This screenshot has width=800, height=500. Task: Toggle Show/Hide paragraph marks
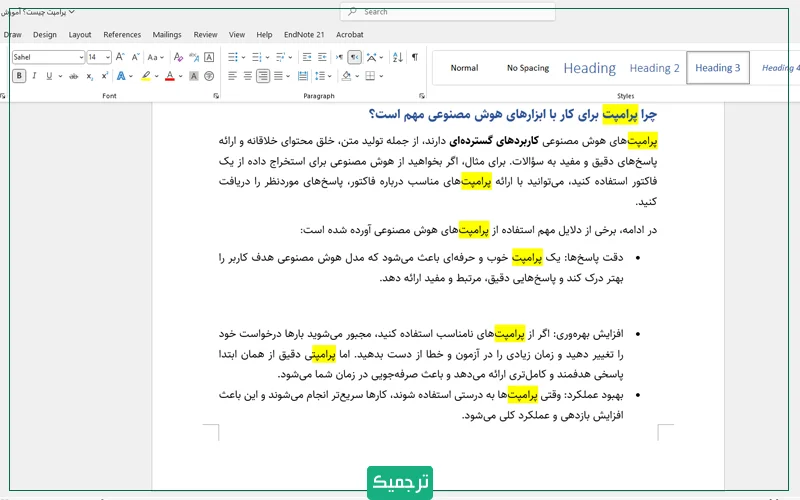pos(415,57)
